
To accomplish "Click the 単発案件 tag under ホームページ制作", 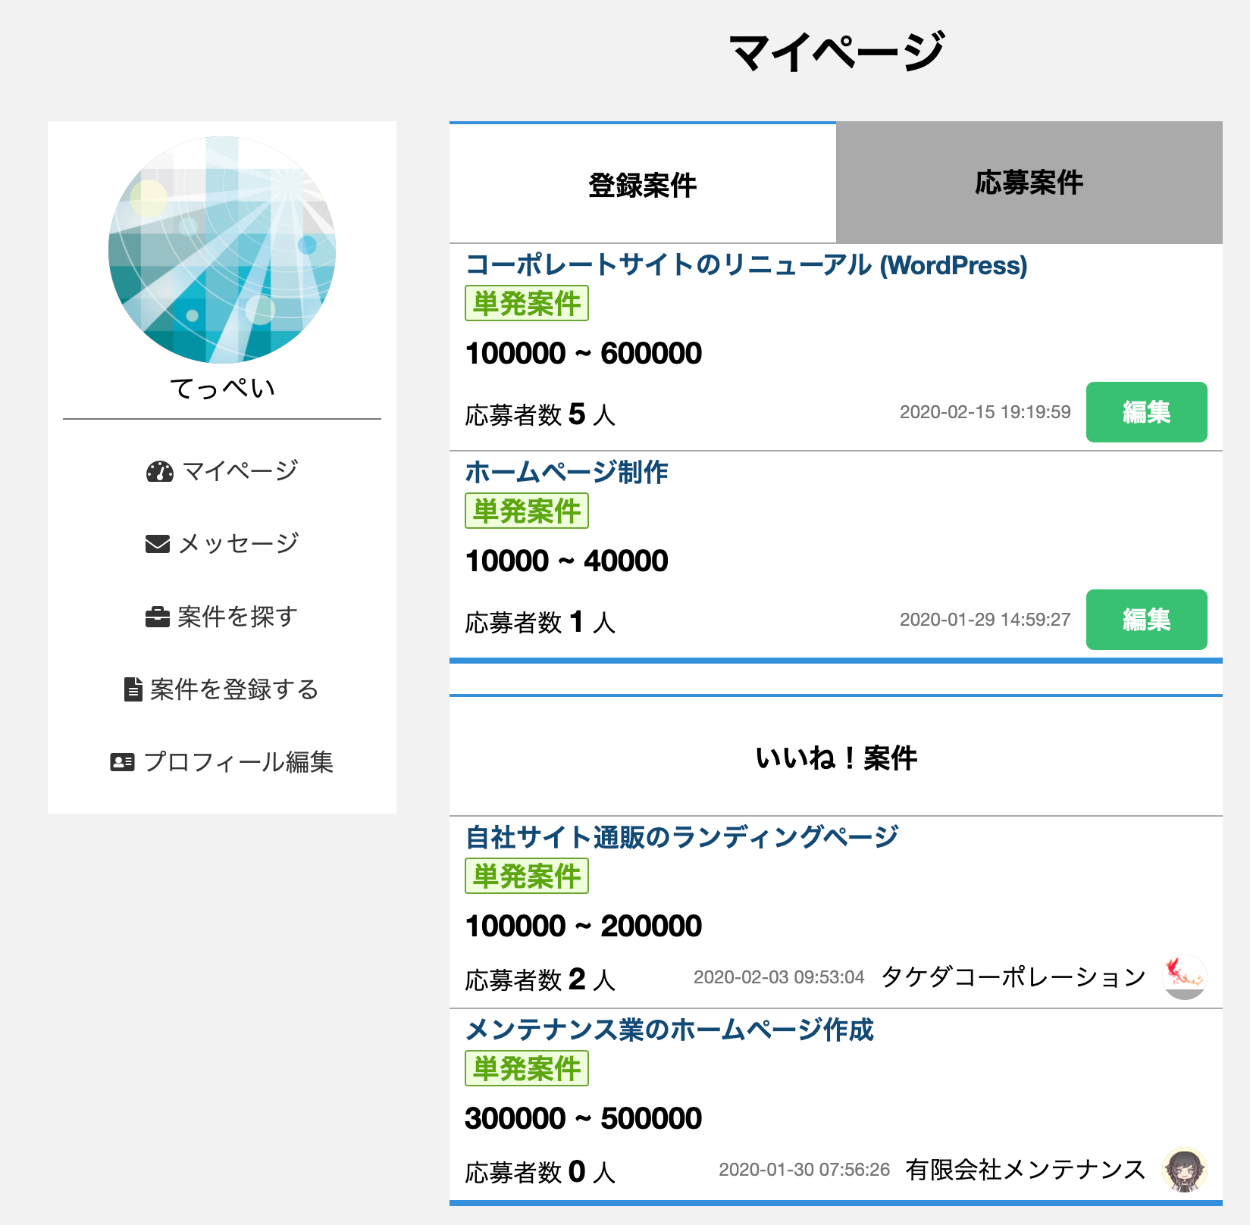I will pos(526,511).
